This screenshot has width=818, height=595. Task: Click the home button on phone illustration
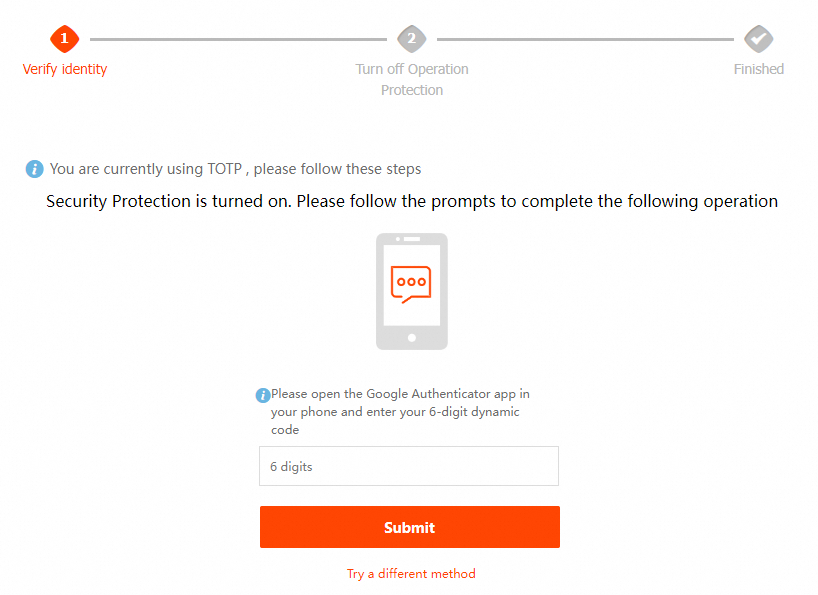click(411, 337)
